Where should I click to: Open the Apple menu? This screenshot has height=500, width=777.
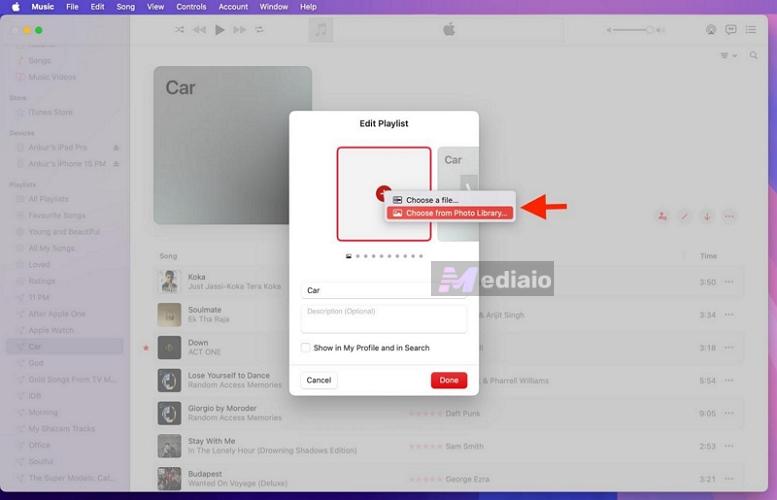(x=15, y=7)
